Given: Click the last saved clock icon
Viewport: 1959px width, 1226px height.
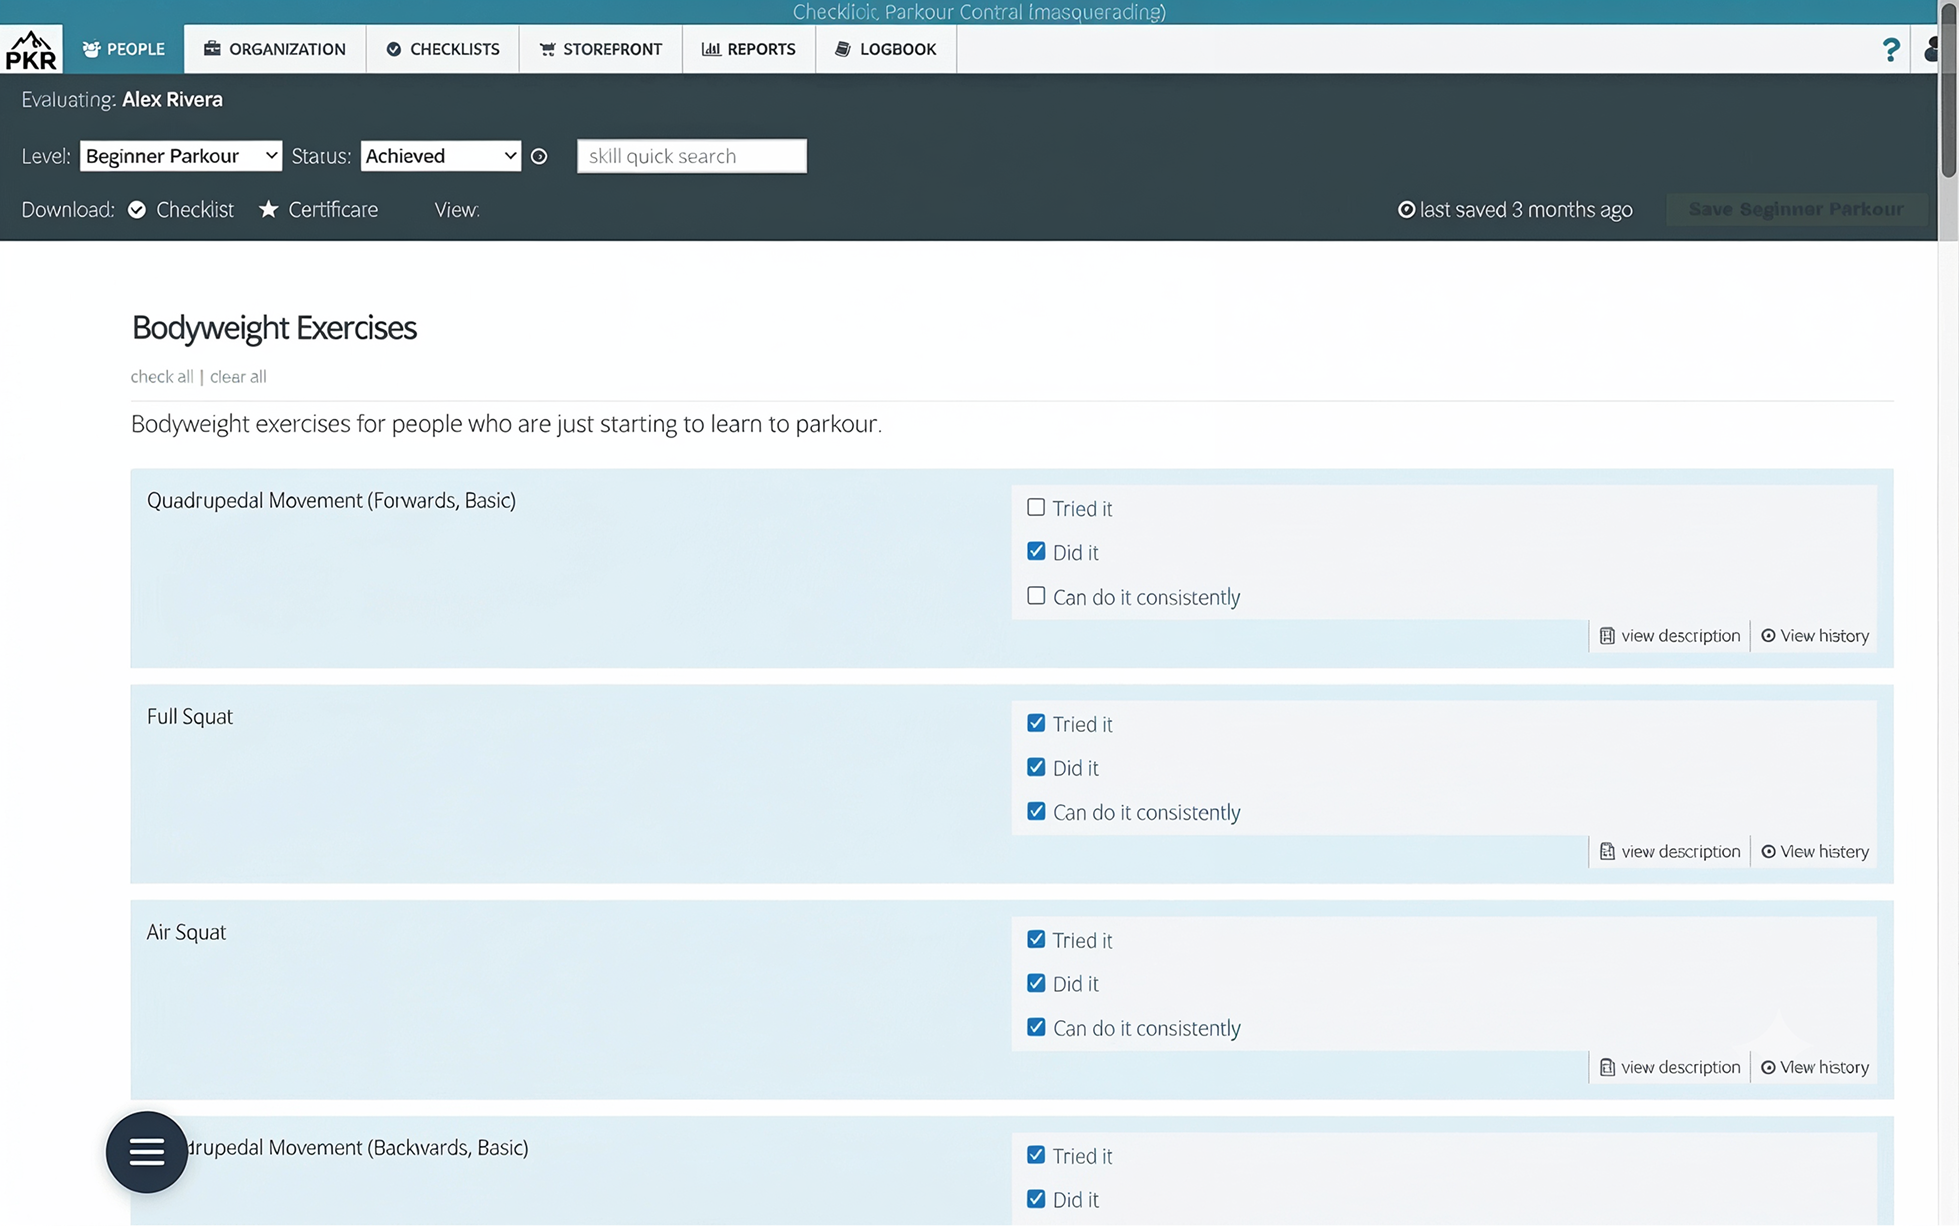Looking at the screenshot, I should click(x=1406, y=210).
